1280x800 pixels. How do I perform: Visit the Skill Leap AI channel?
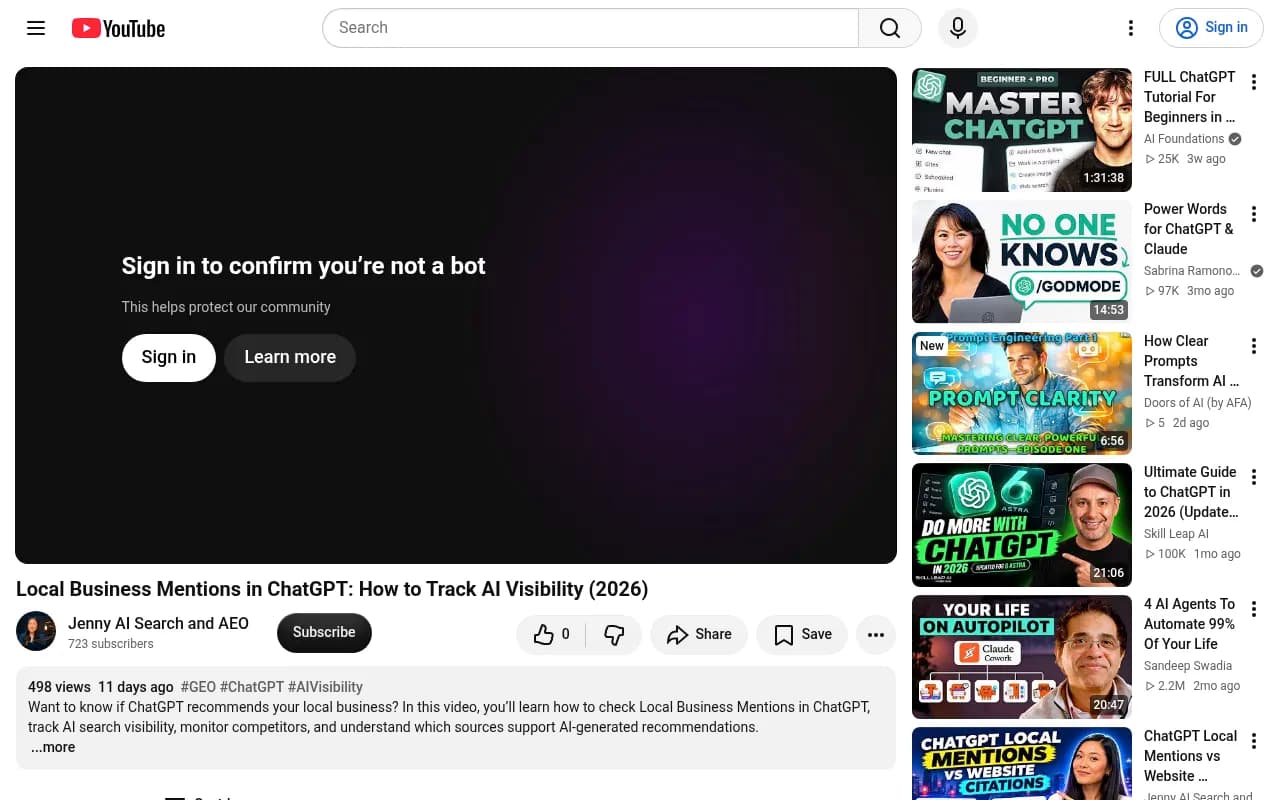[1176, 534]
